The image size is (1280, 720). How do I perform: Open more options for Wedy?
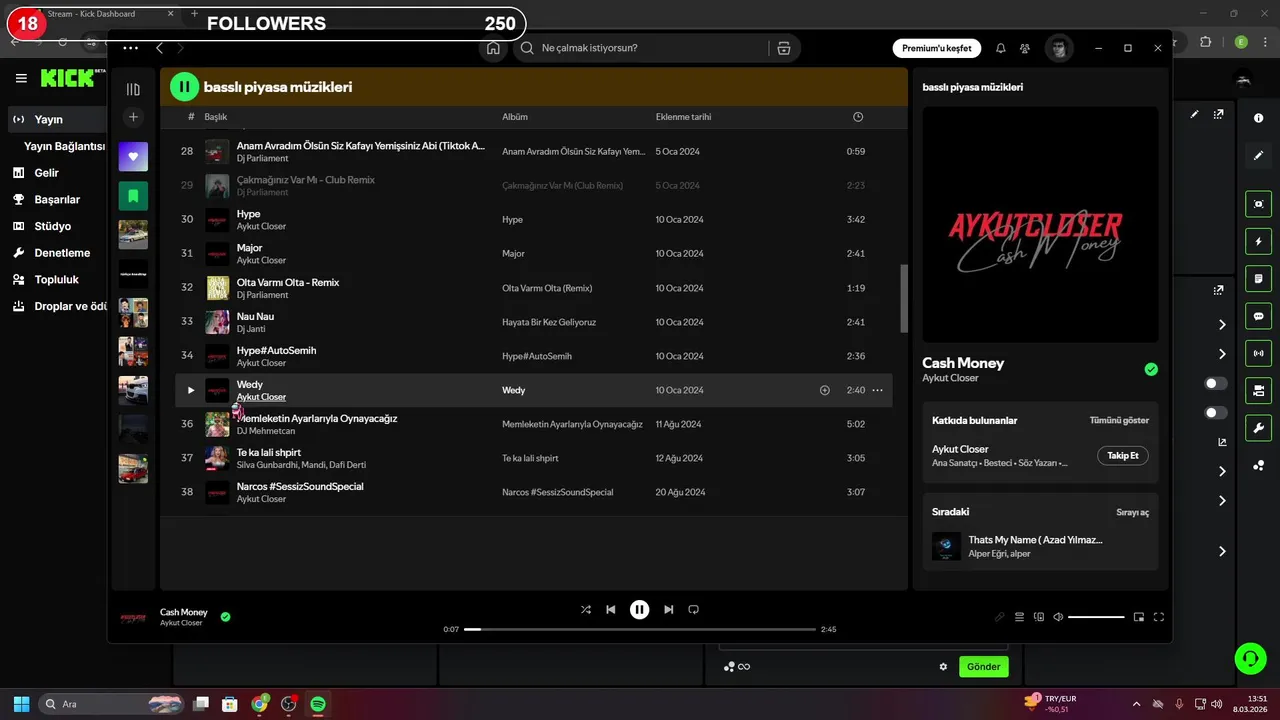(878, 390)
